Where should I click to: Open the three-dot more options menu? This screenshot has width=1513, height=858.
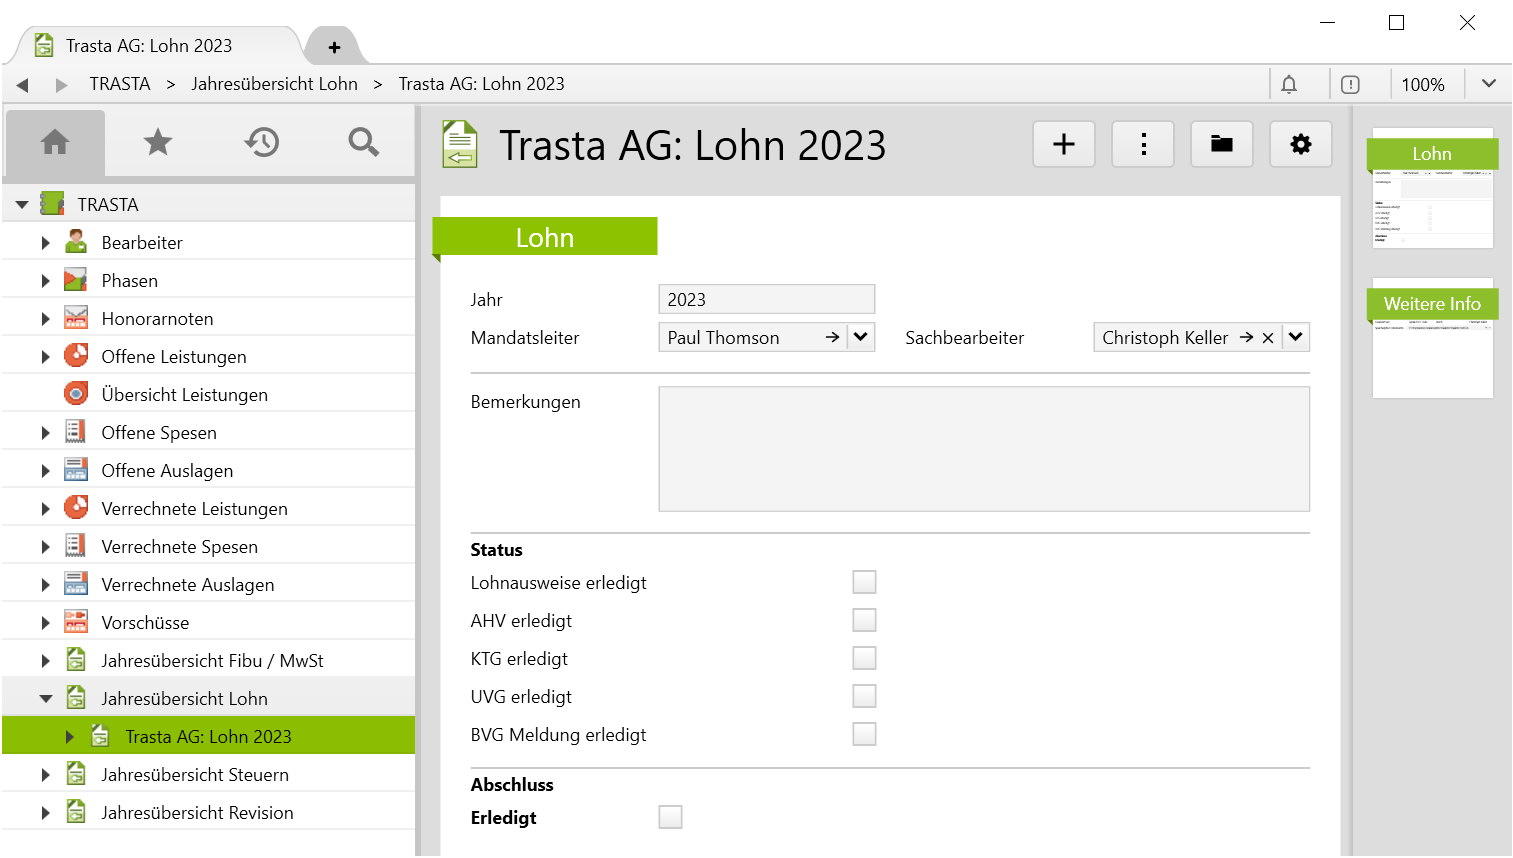1143,145
